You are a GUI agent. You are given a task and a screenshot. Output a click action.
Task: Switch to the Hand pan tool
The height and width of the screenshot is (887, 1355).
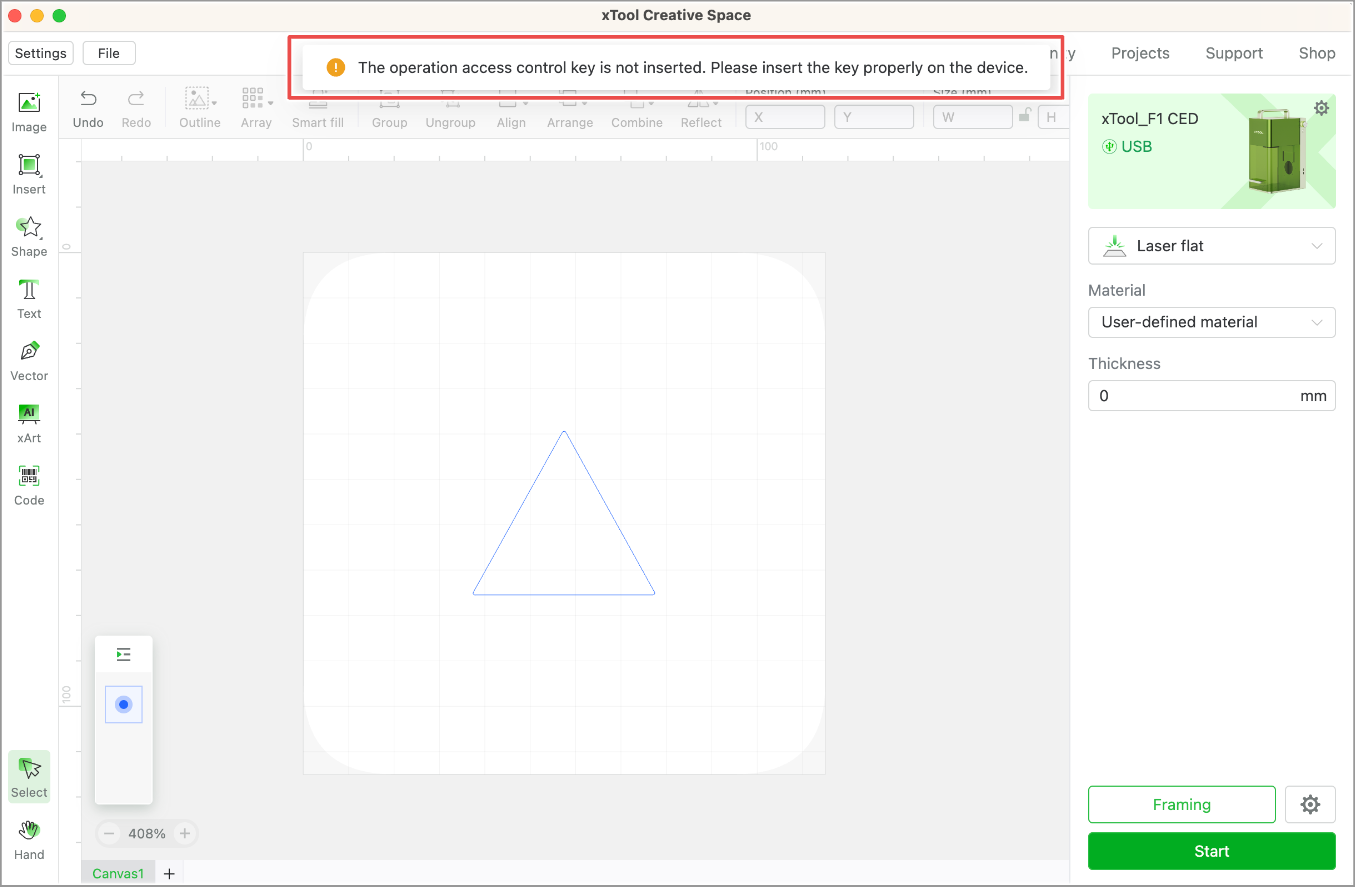pyautogui.click(x=29, y=839)
